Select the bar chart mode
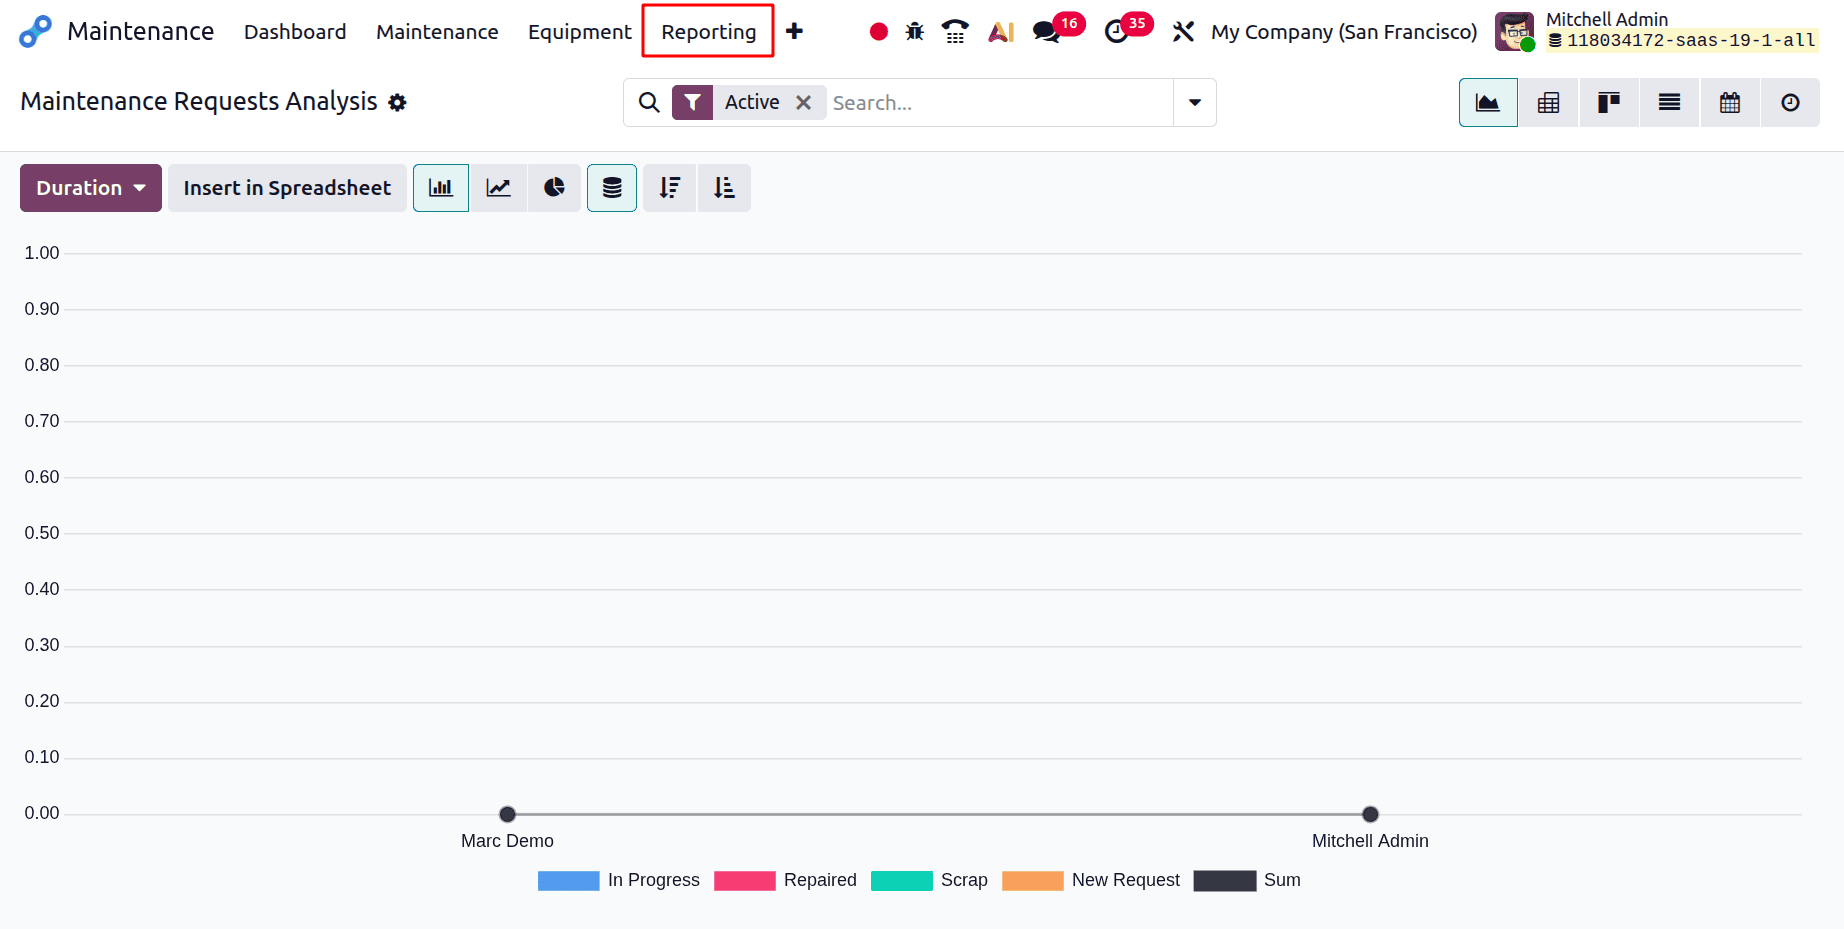 441,188
